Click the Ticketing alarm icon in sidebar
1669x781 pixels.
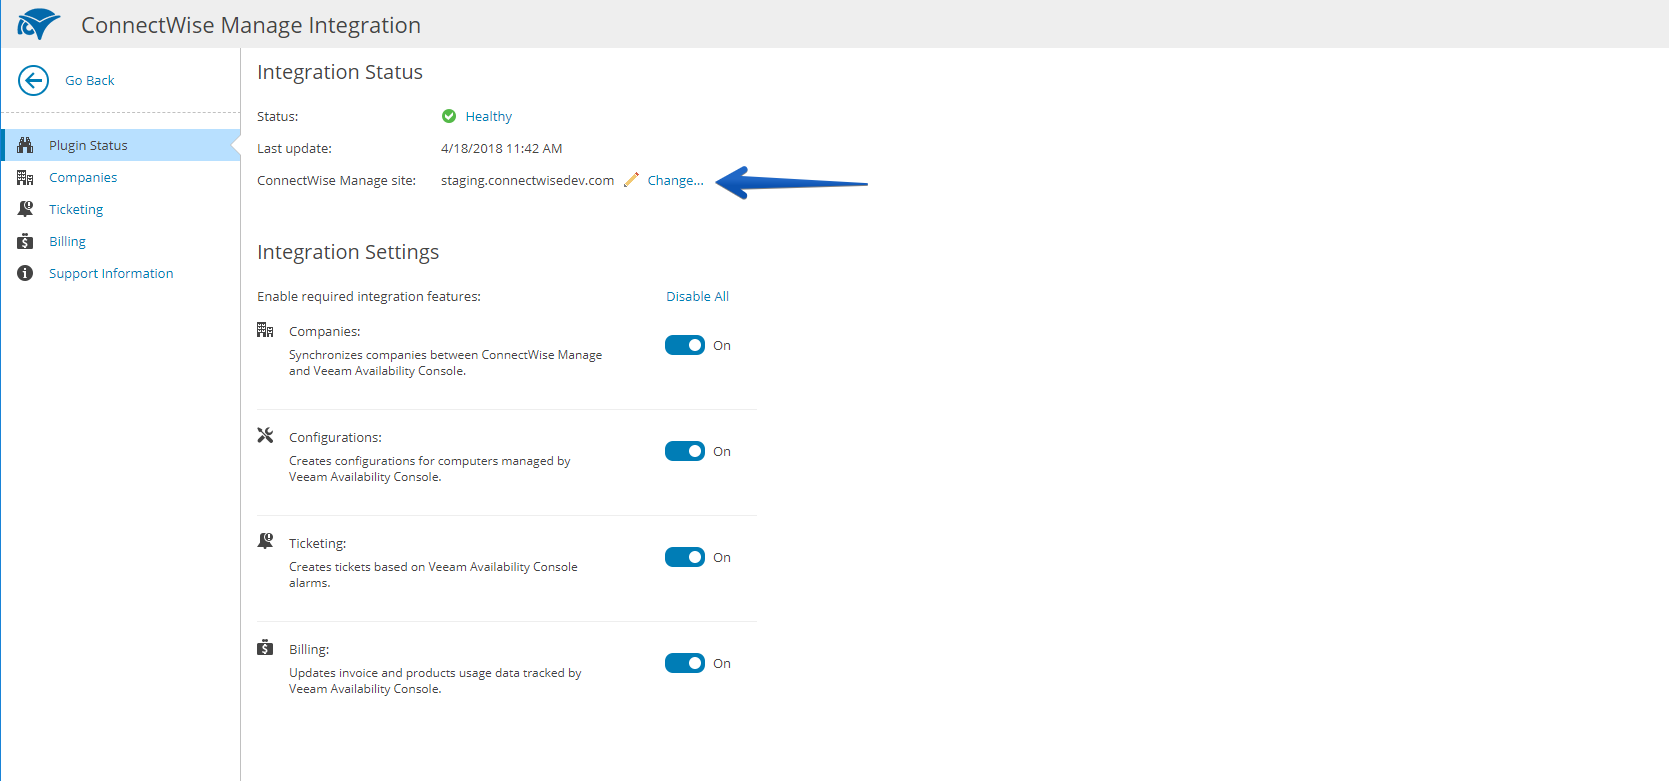[25, 209]
